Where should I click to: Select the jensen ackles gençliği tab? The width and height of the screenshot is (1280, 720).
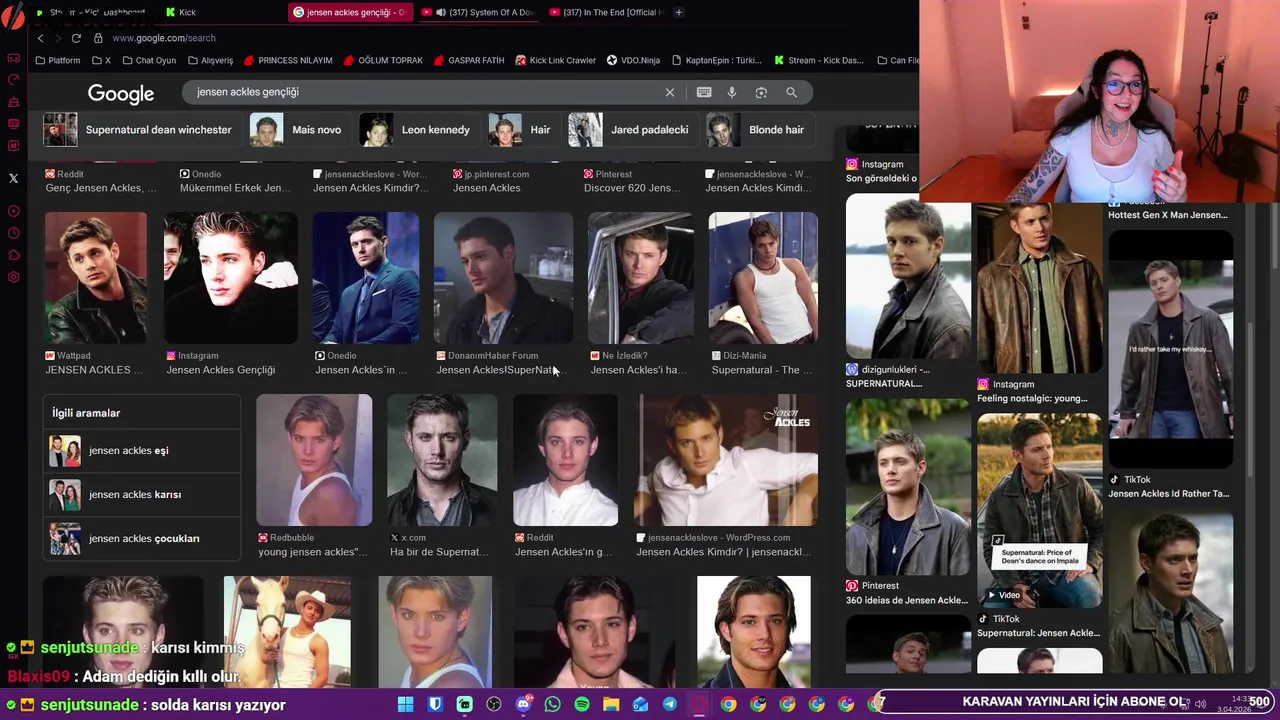(x=349, y=12)
